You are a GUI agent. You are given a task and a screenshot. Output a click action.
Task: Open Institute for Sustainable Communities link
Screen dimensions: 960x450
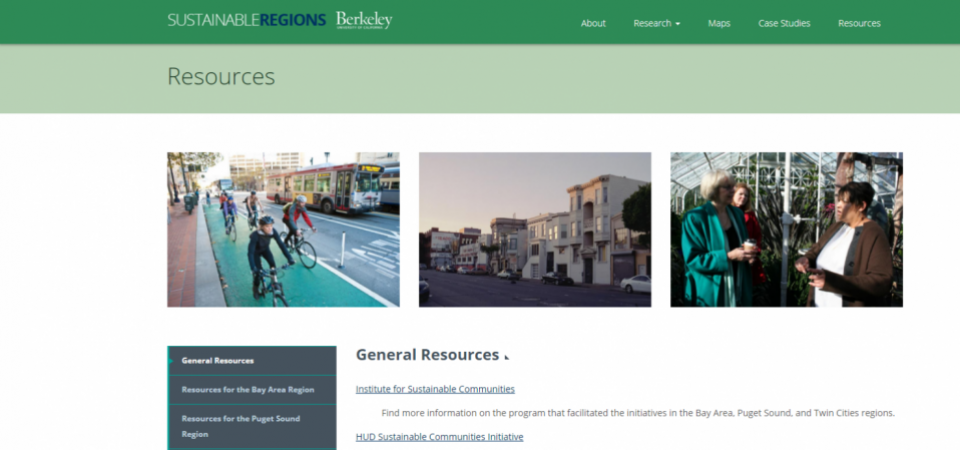coord(435,389)
